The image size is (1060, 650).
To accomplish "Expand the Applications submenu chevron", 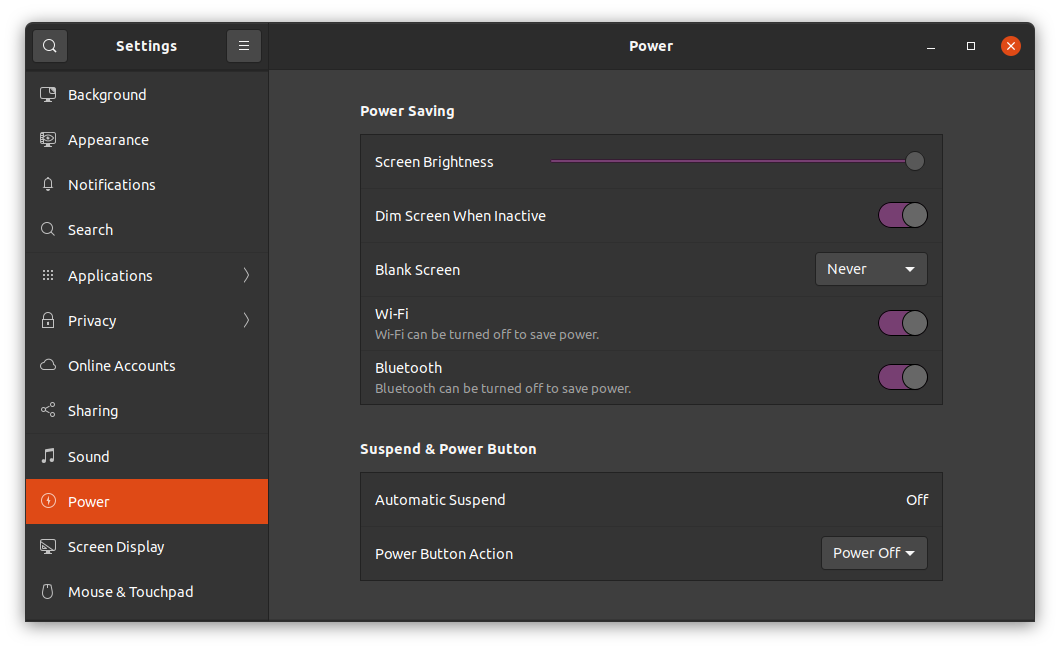I will [x=246, y=276].
